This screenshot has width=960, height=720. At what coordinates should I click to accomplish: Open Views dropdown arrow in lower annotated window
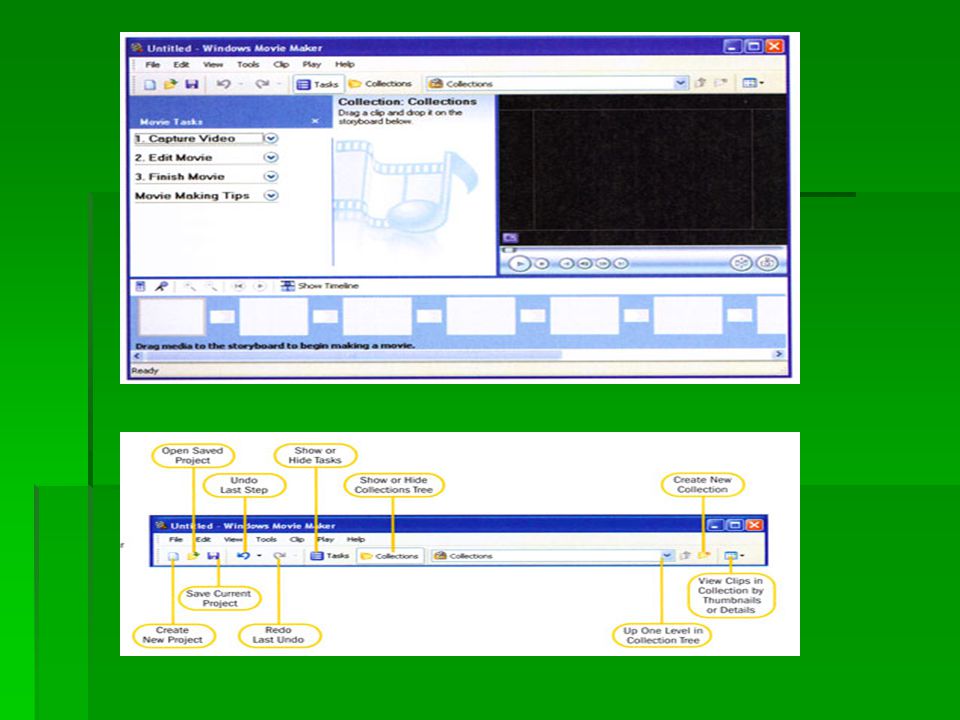742,556
